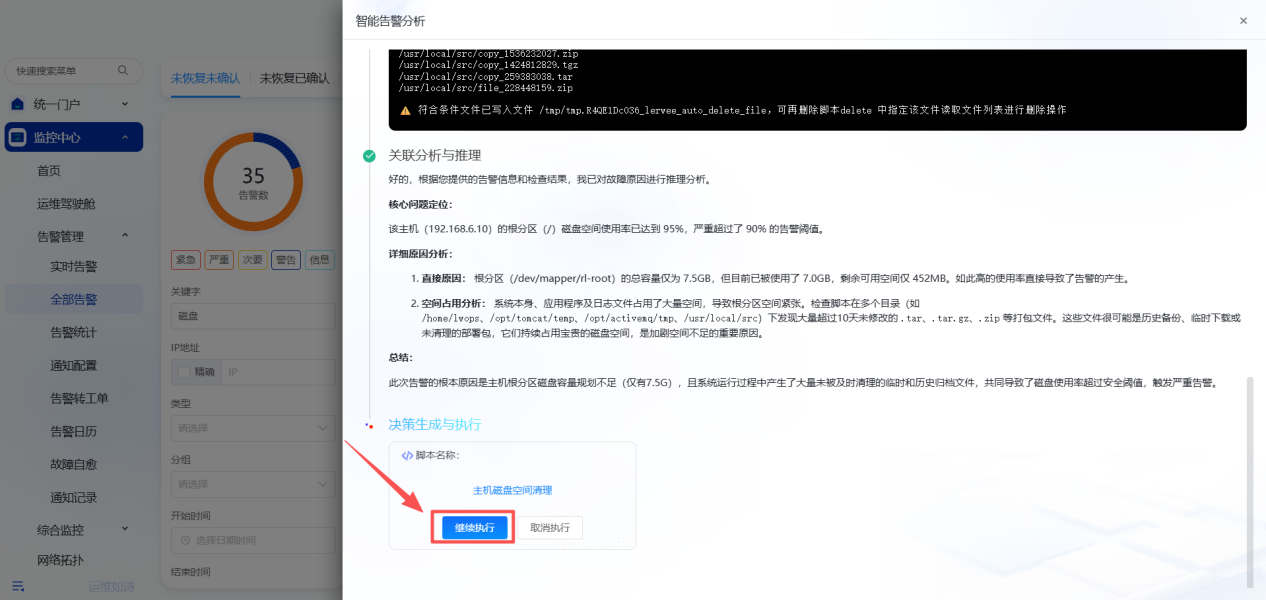Click the code icon beside 脚本名称
The image size is (1266, 600).
click(407, 455)
